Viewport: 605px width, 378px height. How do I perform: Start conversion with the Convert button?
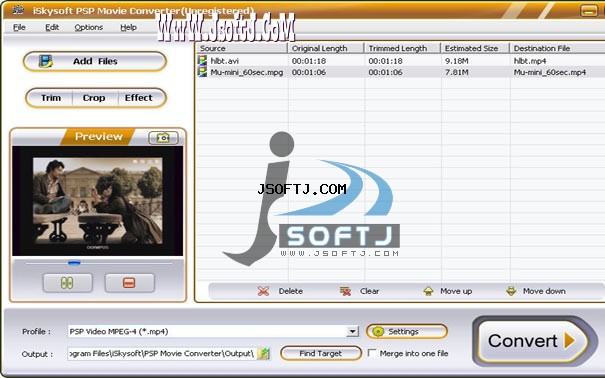point(534,341)
